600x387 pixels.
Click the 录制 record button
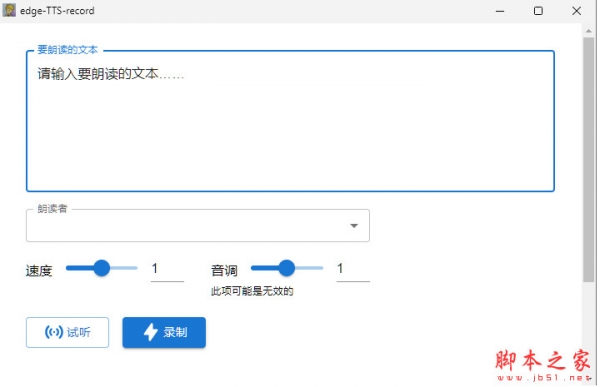[x=164, y=332]
